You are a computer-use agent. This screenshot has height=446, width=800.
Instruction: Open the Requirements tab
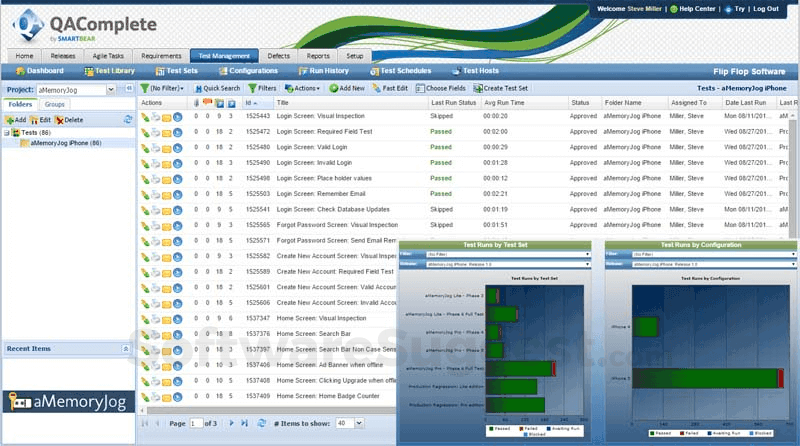tap(161, 56)
